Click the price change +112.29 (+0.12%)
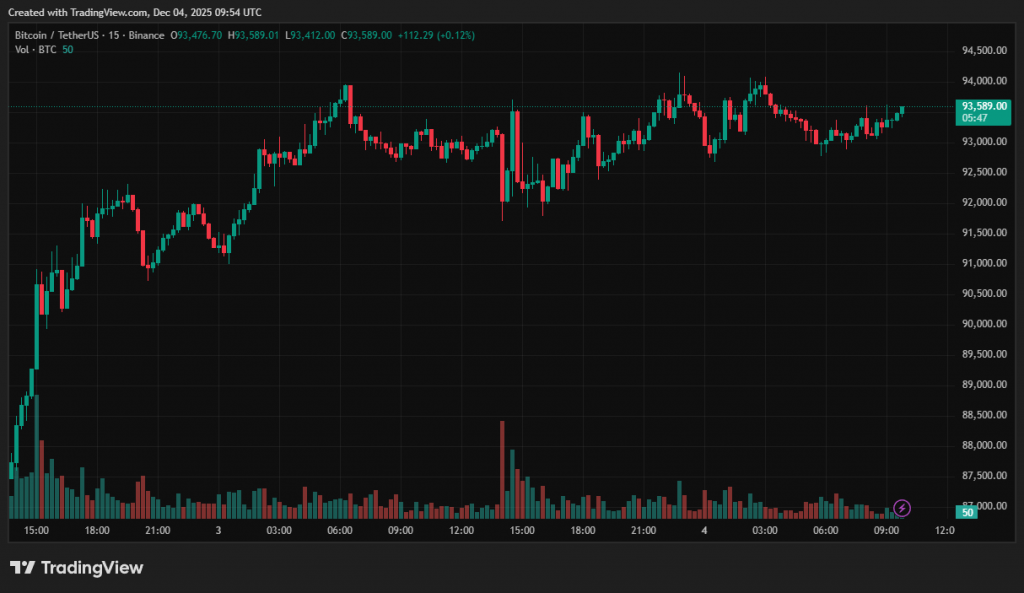 (436, 35)
